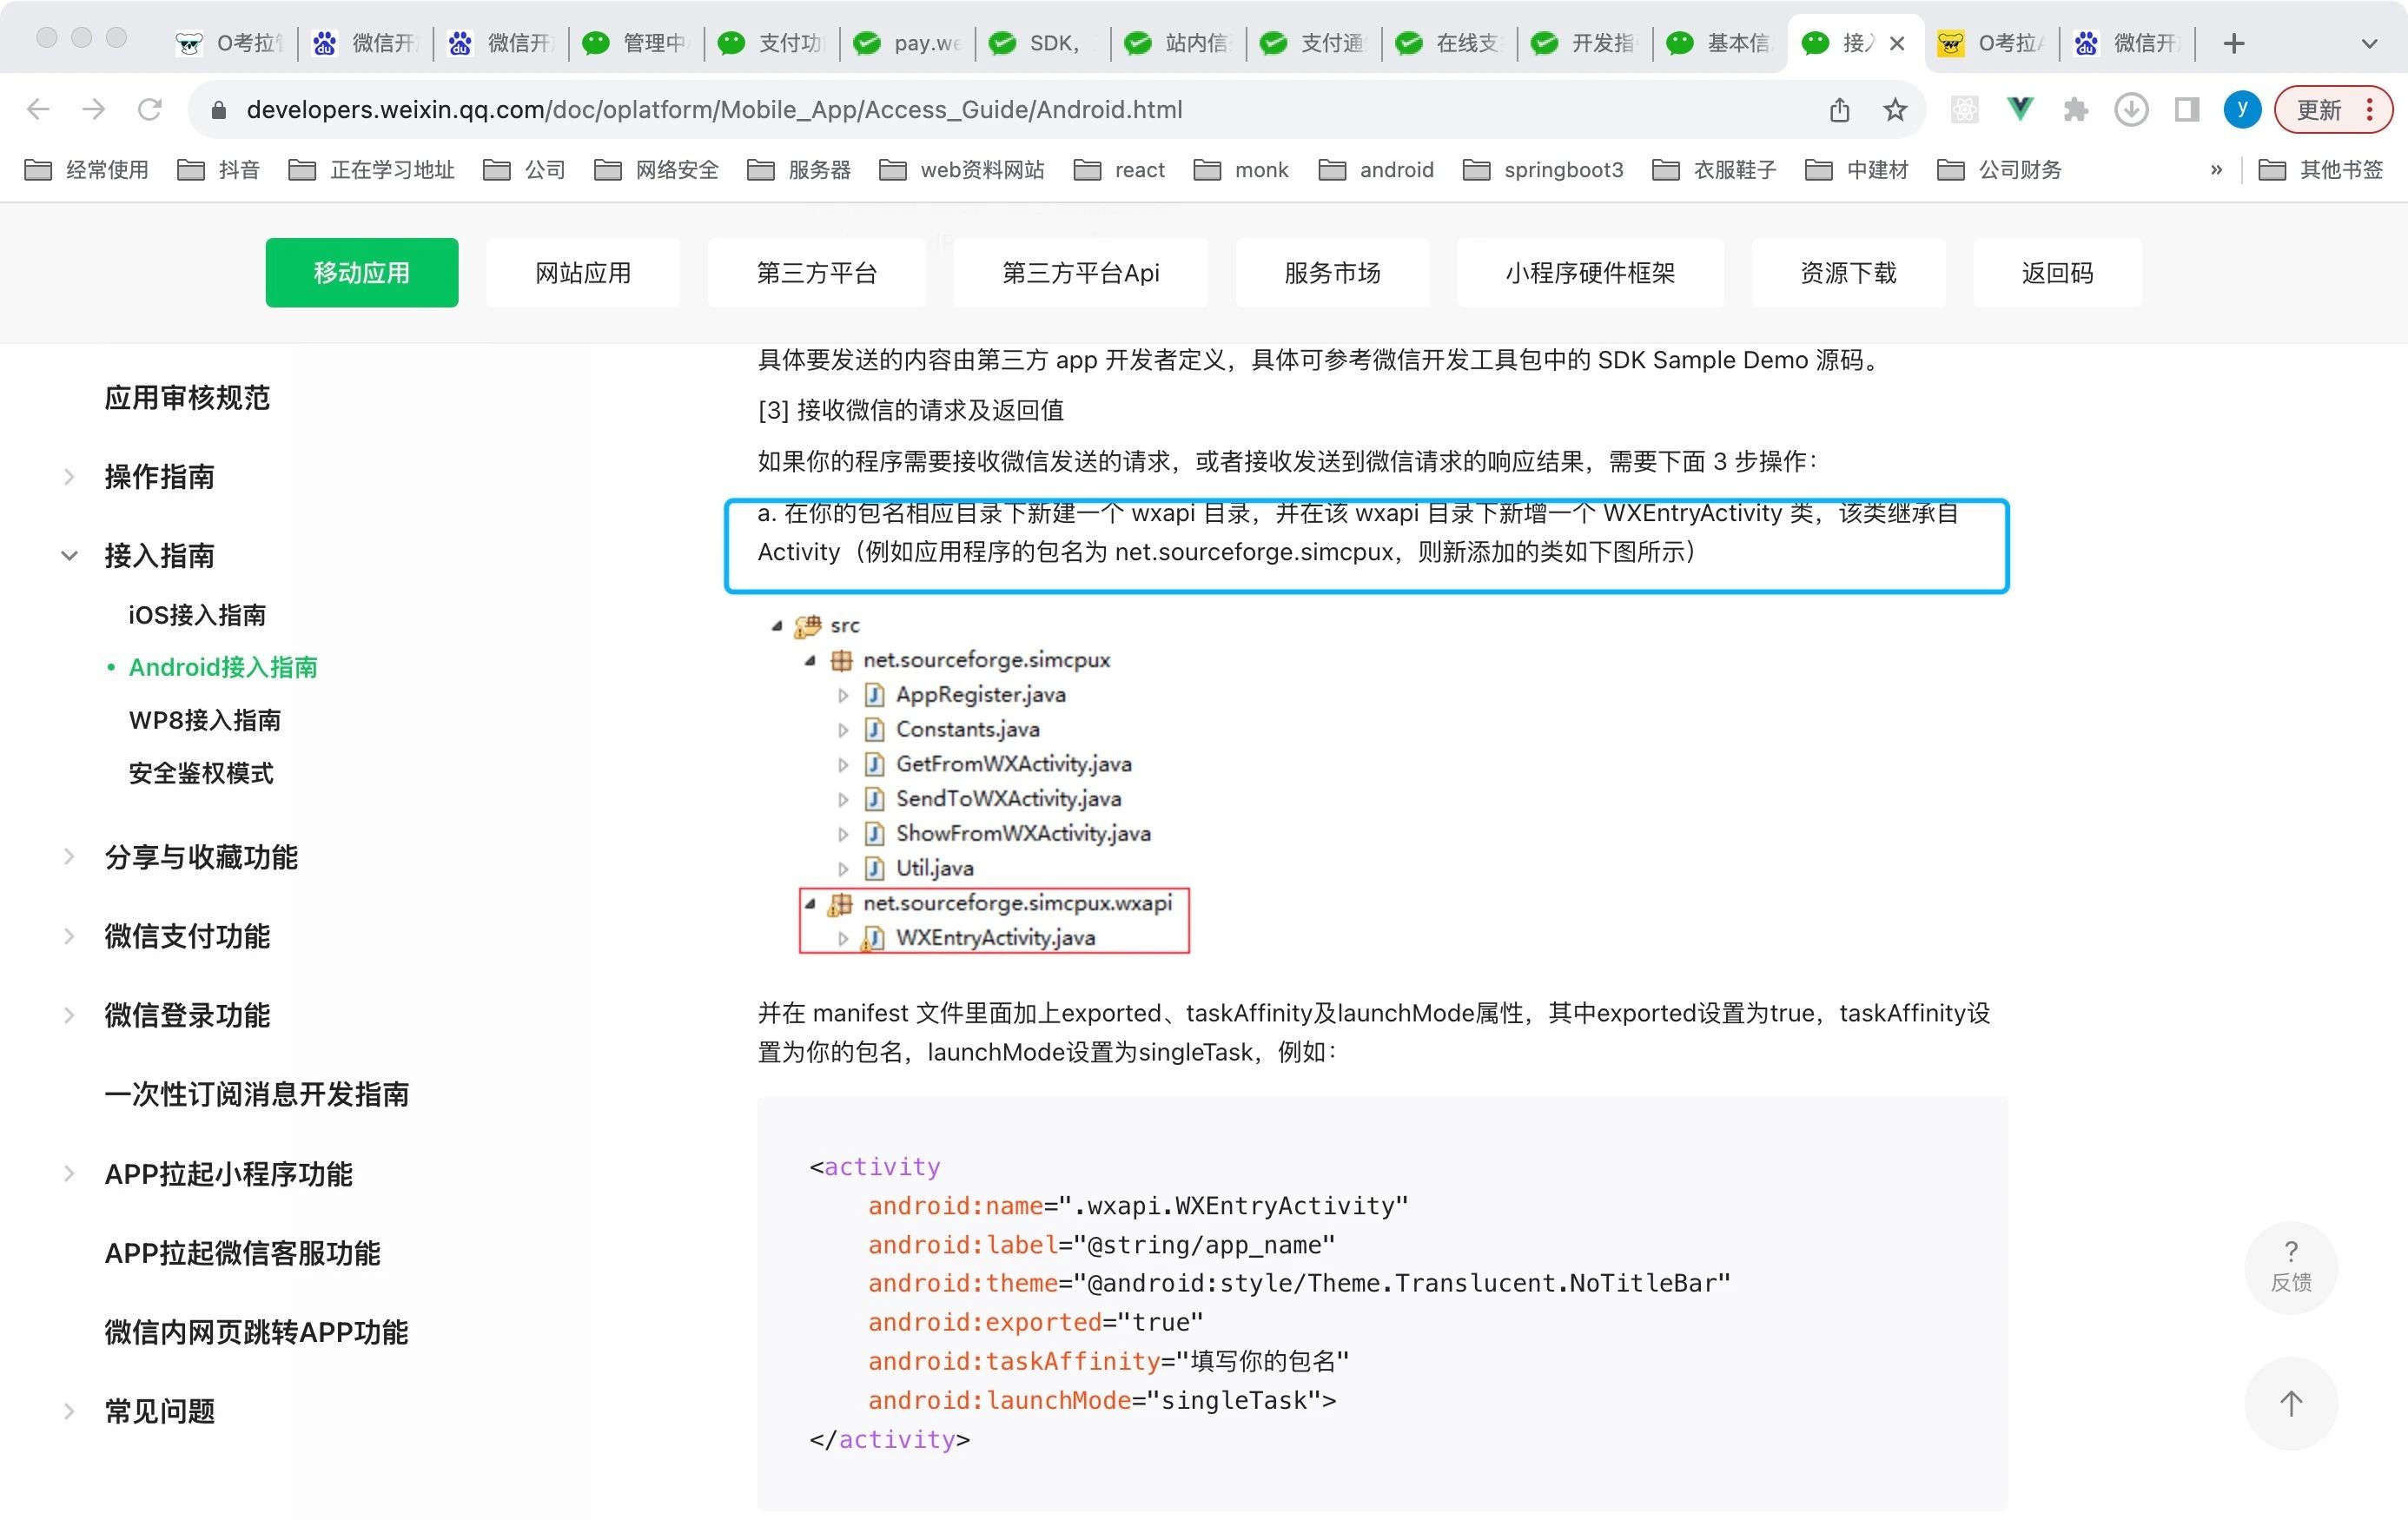The image size is (2408, 1520).
Task: Open 微信内网页跳转APP功能 in sidebar
Action: [x=257, y=1331]
